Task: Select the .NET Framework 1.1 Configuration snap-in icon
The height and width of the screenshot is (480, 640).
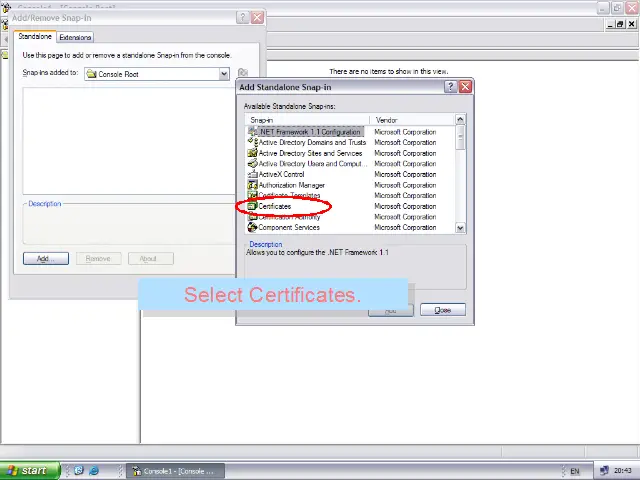Action: 252,132
